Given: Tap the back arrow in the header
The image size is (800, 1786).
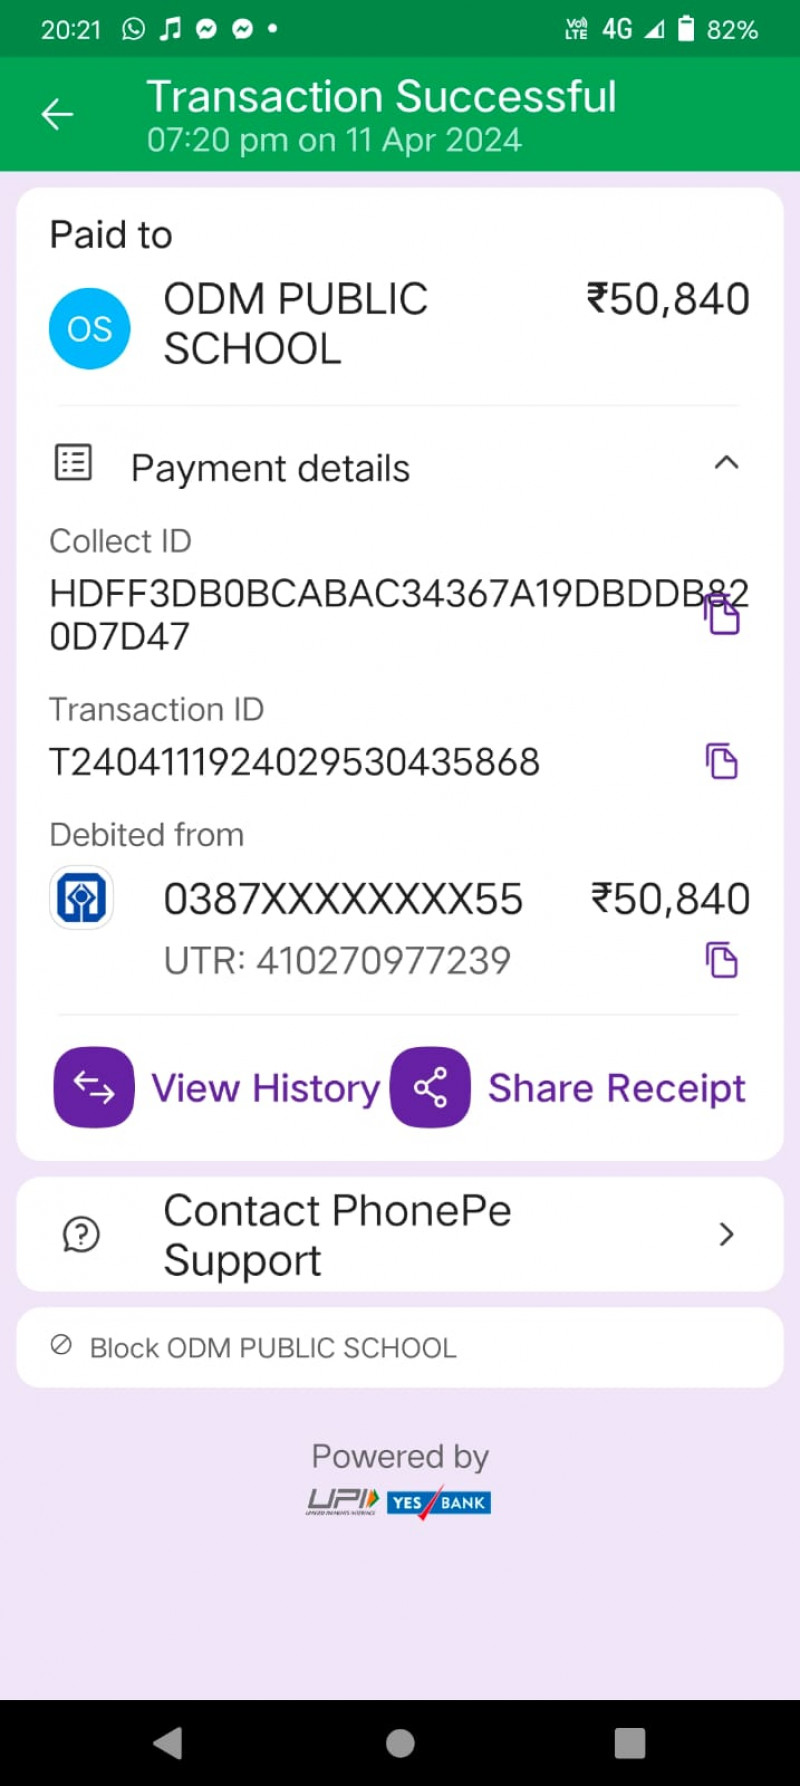Looking at the screenshot, I should point(57,115).
